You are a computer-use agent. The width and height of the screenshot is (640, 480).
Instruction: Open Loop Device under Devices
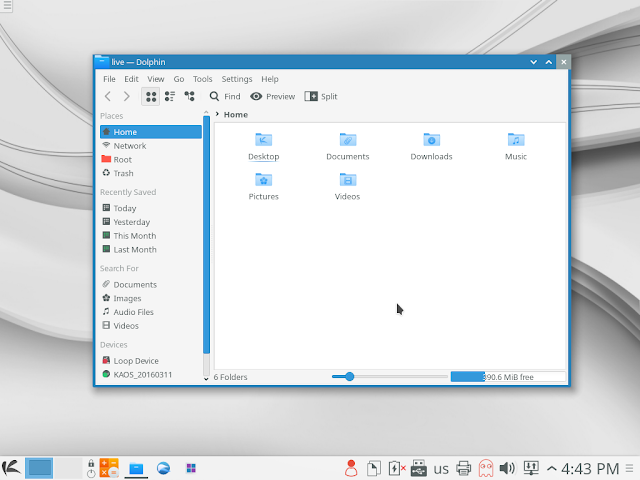[151, 361]
